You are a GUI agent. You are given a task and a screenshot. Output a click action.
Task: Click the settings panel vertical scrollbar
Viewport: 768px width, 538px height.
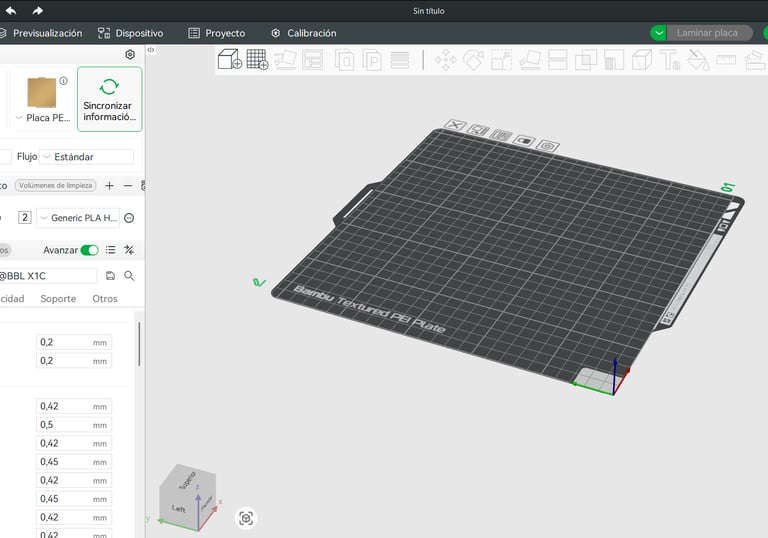[x=139, y=344]
